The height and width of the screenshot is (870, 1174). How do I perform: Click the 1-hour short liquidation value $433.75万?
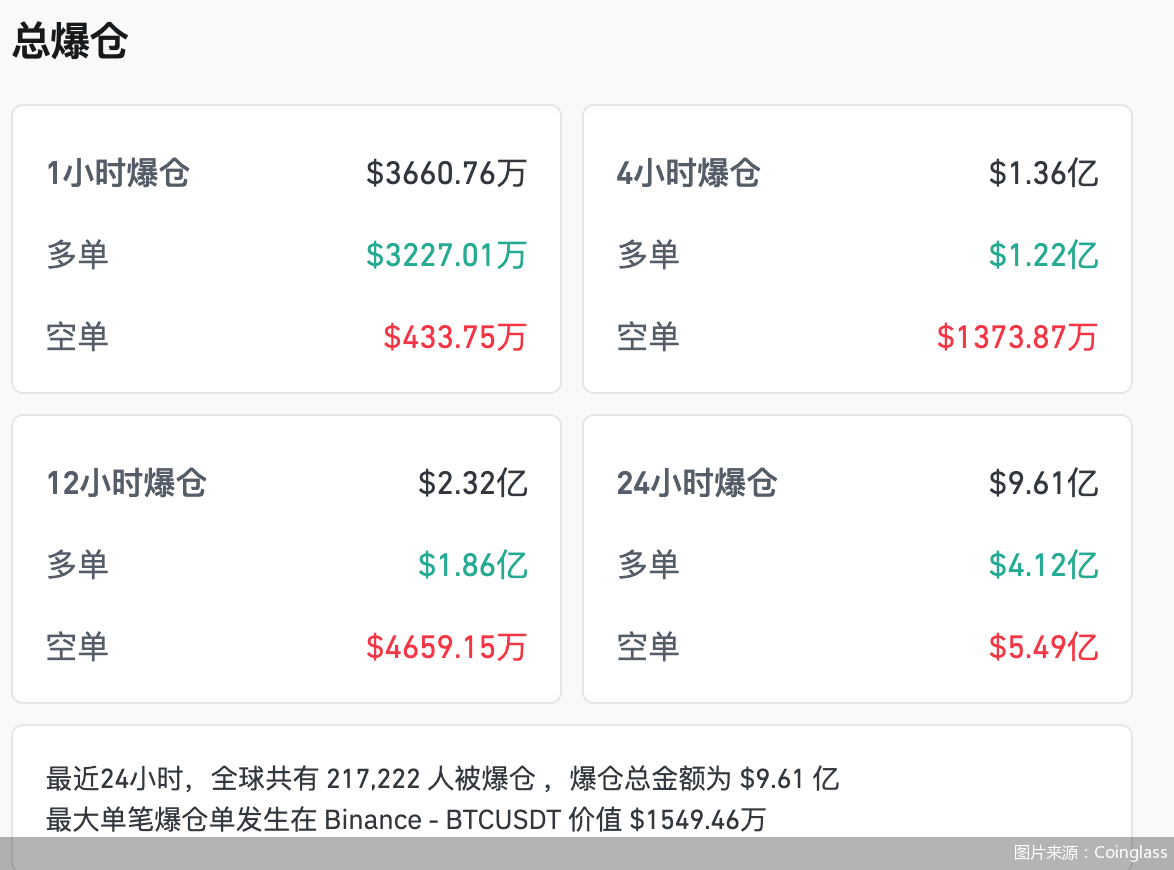455,336
